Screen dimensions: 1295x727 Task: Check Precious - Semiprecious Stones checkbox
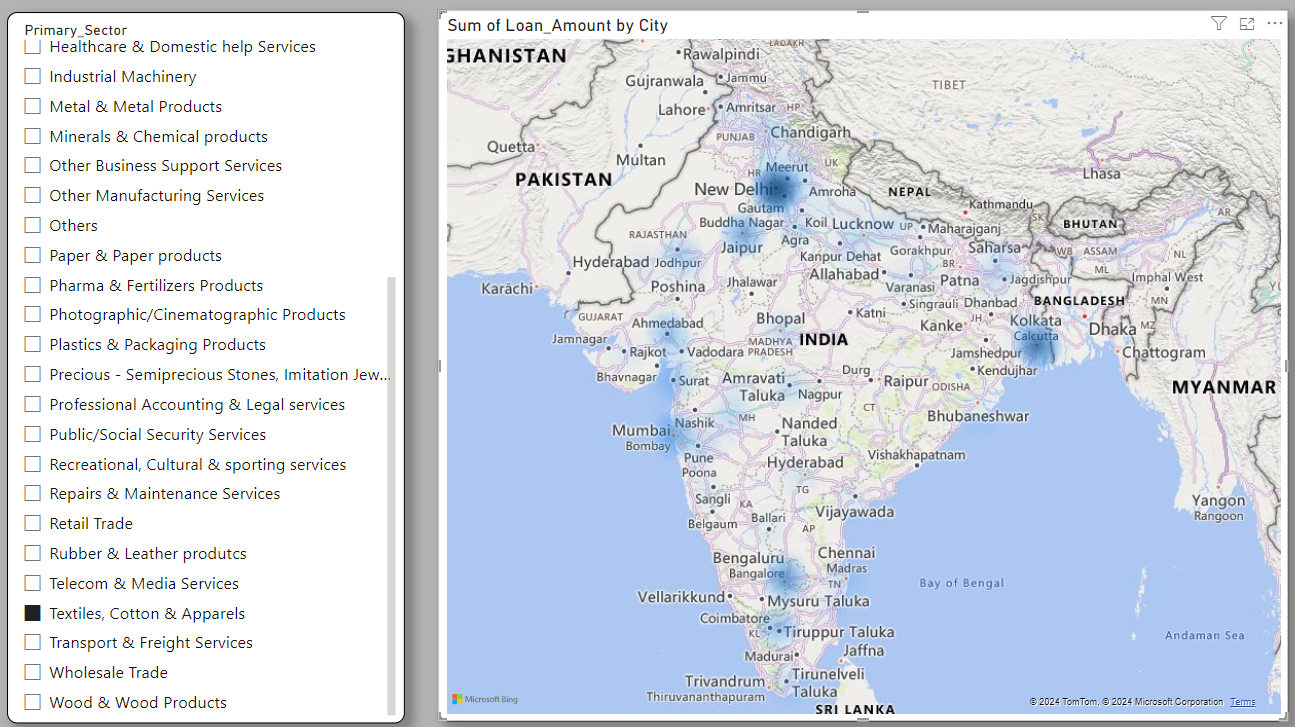click(33, 374)
